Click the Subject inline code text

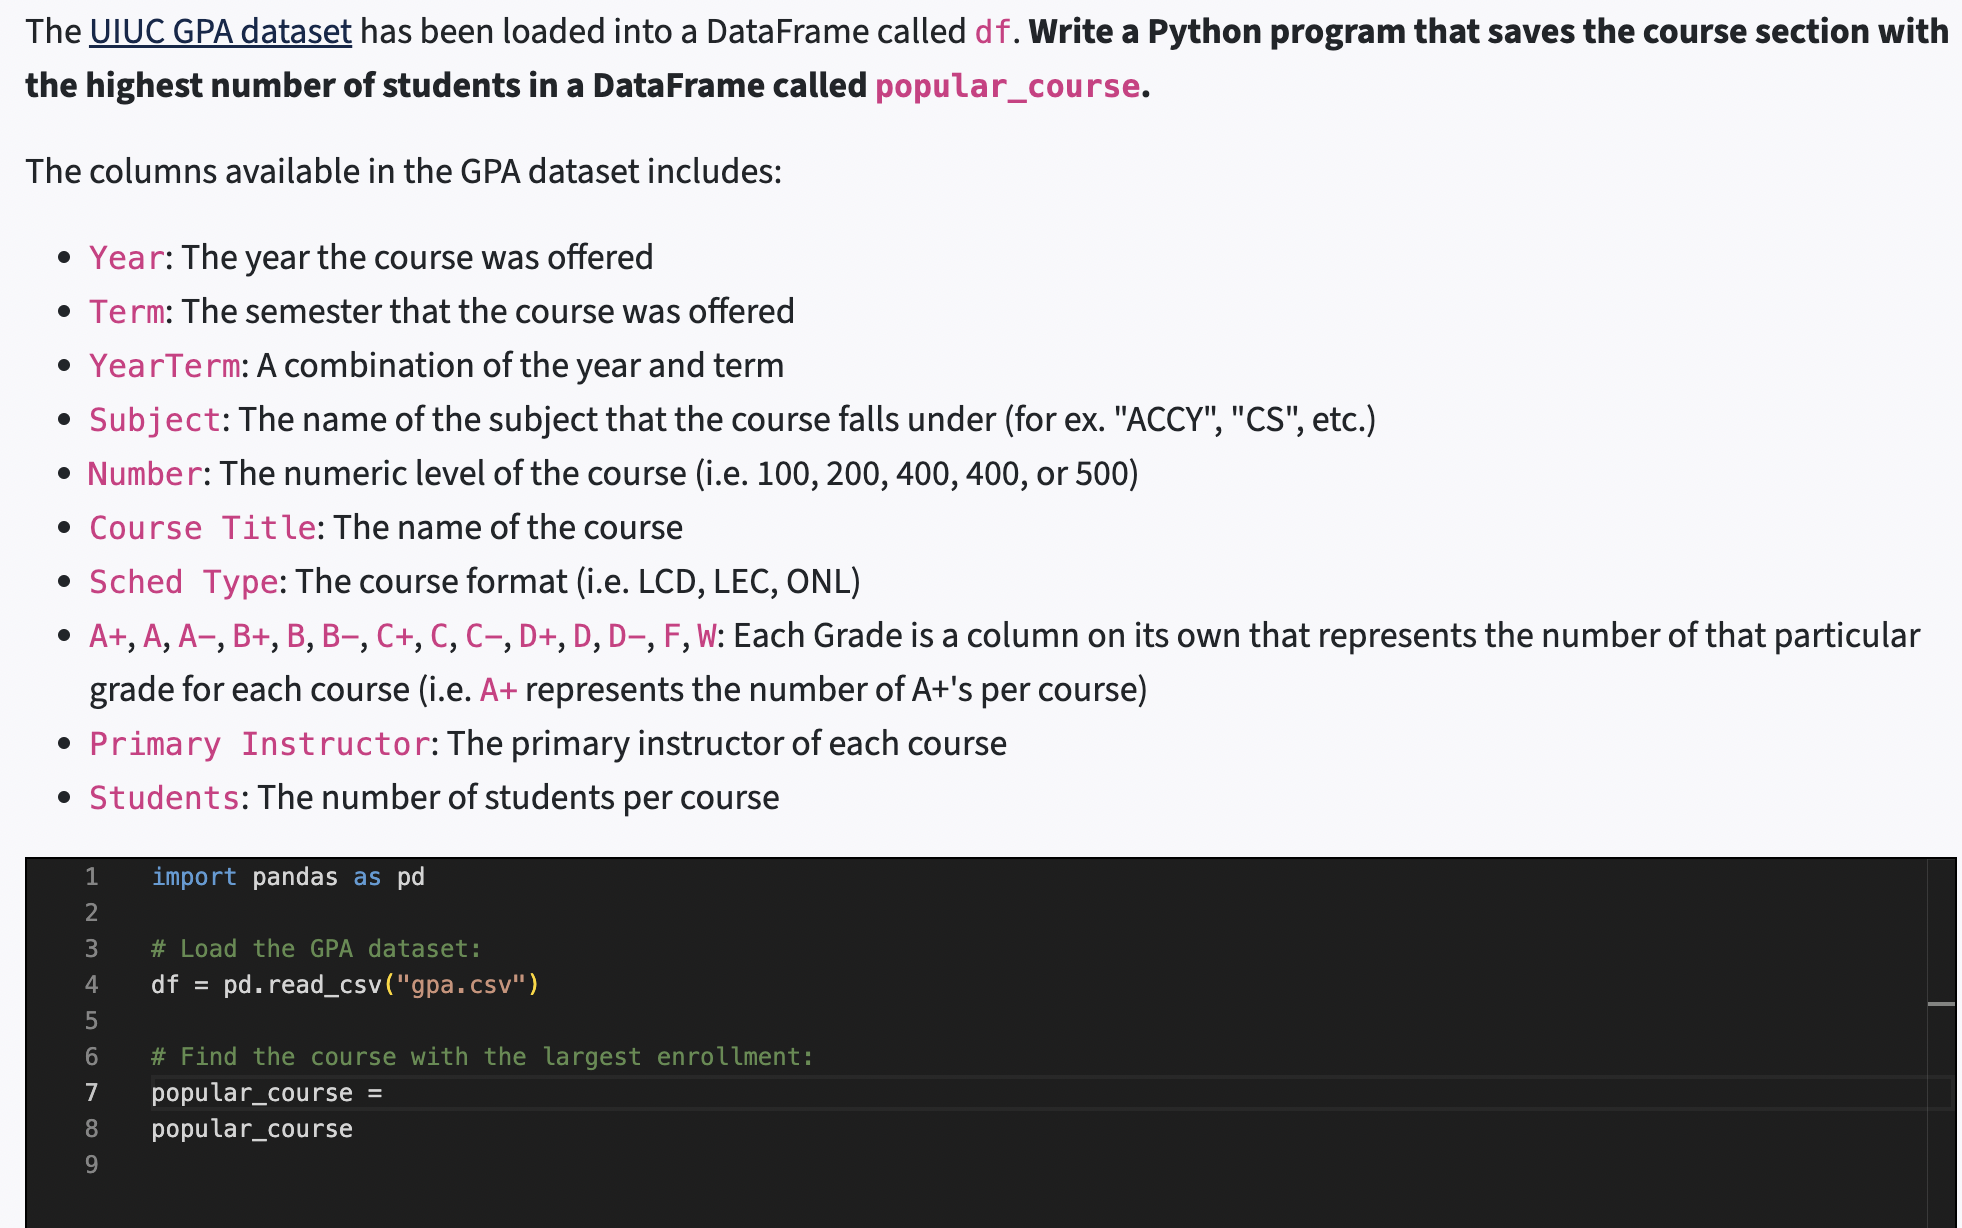pyautogui.click(x=154, y=419)
